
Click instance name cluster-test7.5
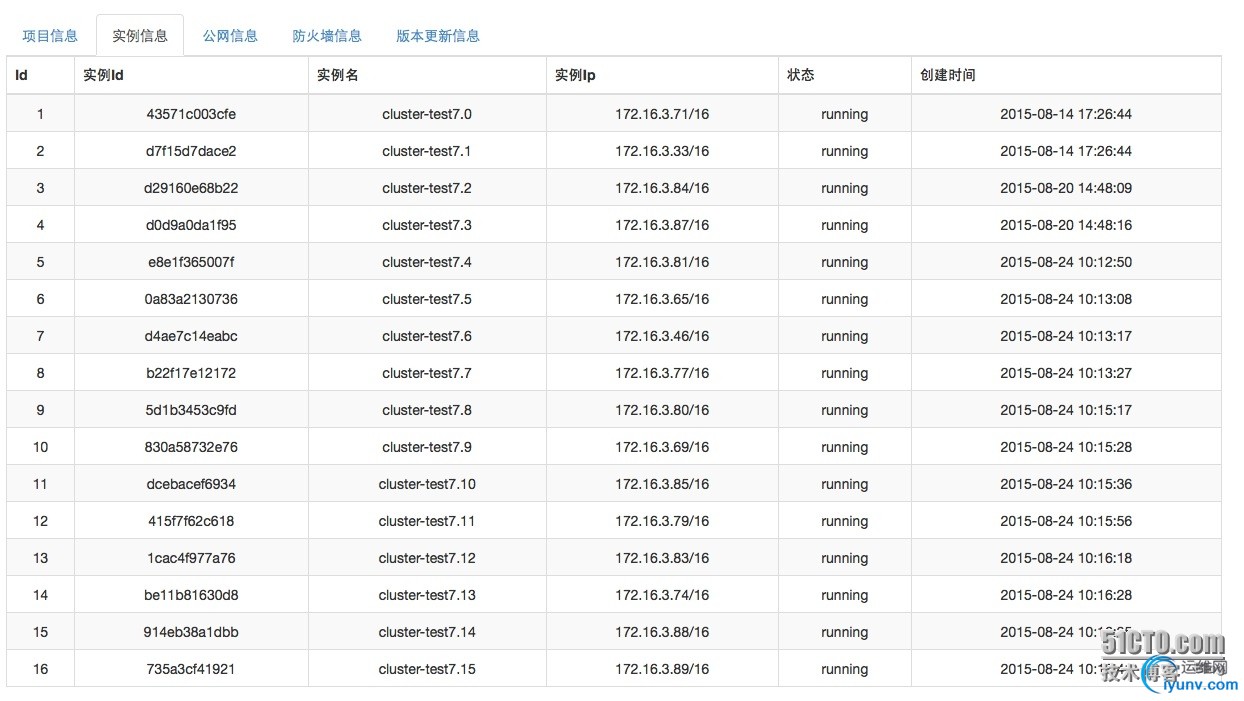pyautogui.click(x=427, y=299)
